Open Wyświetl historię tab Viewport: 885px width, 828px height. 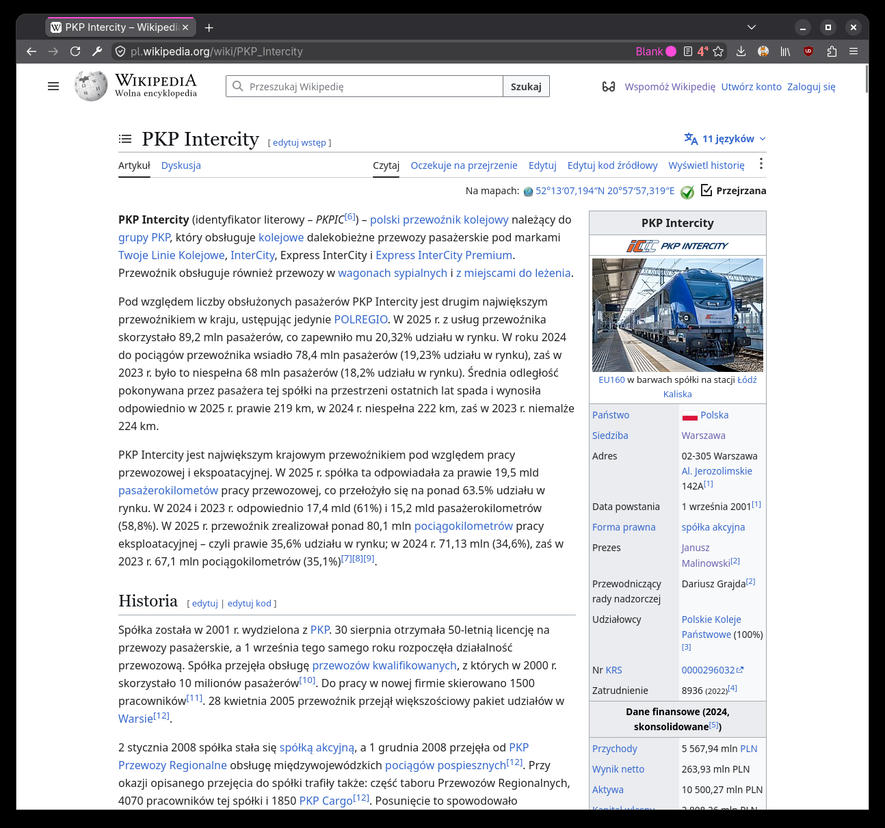(x=706, y=165)
